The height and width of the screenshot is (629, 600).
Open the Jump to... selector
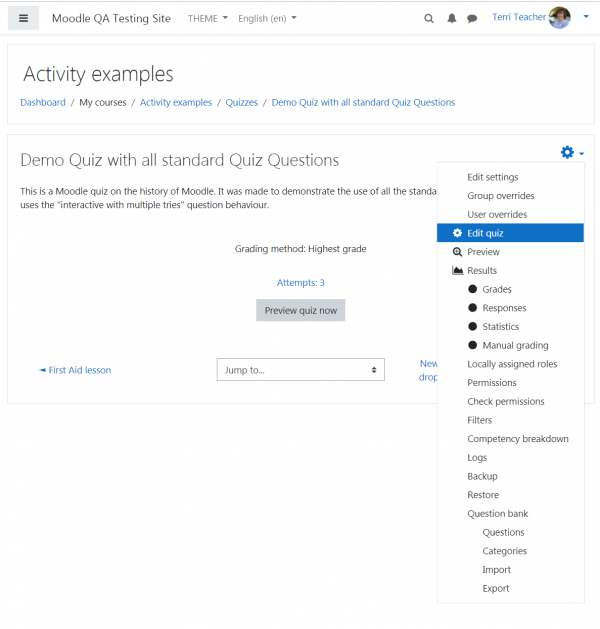[301, 369]
